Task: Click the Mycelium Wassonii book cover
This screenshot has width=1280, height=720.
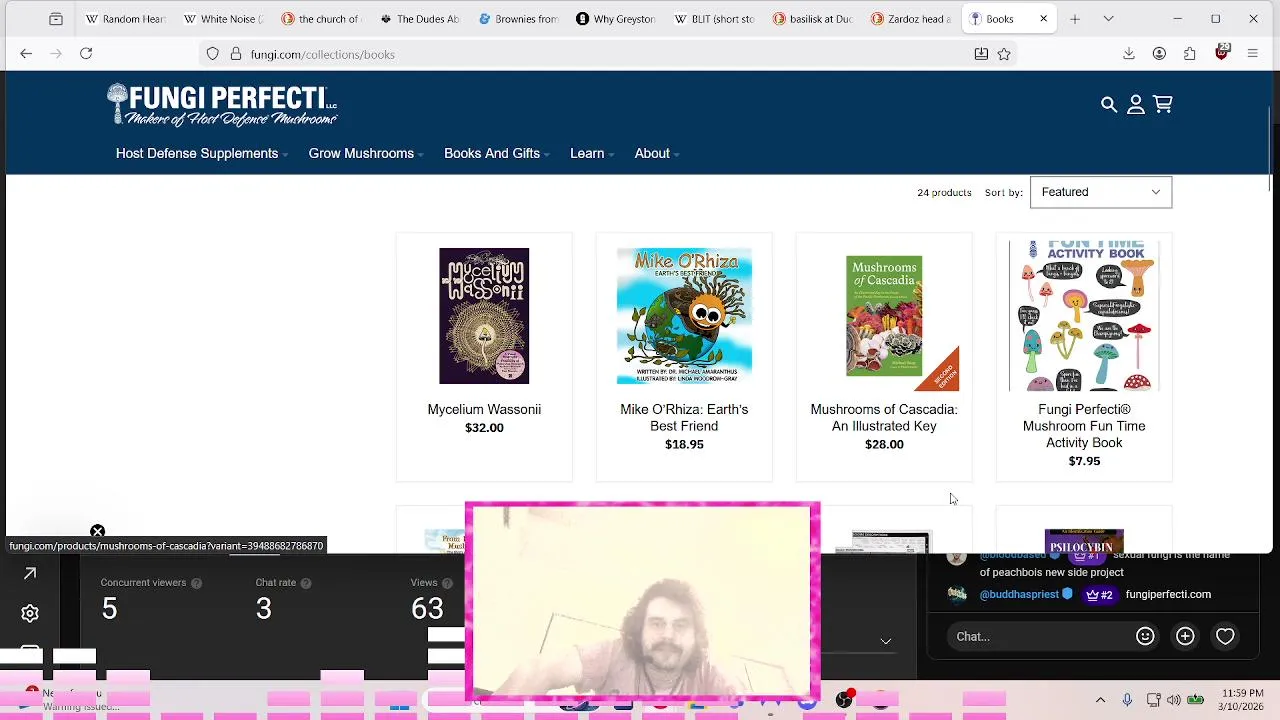Action: click(484, 316)
